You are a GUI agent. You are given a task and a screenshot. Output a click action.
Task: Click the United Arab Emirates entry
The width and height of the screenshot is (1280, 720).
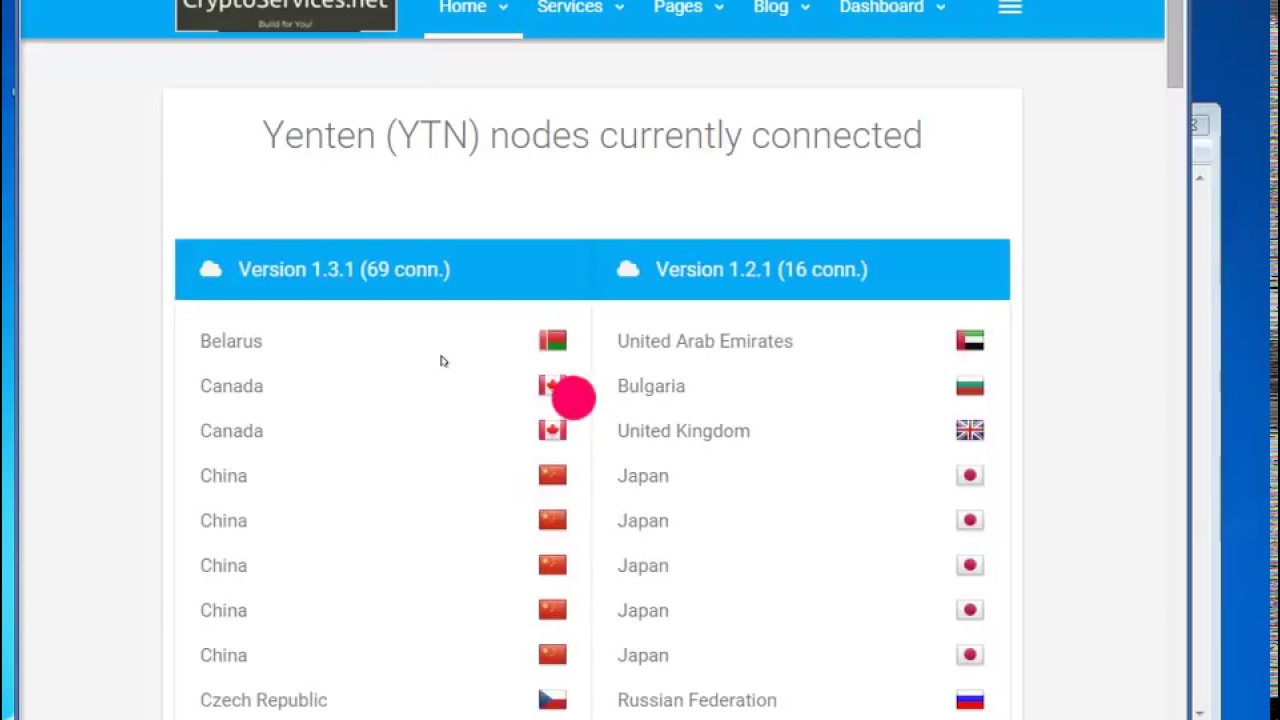(705, 341)
